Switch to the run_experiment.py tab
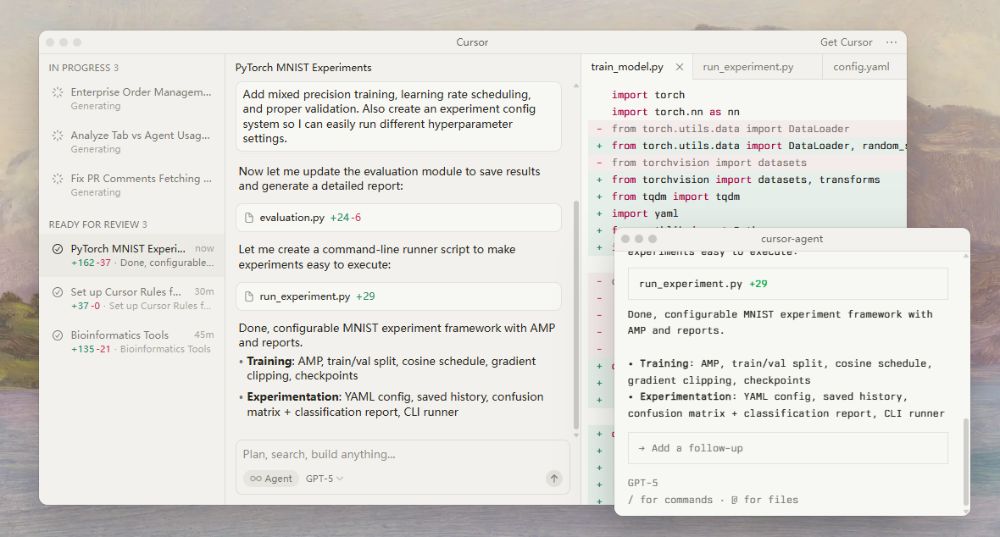 pos(748,67)
